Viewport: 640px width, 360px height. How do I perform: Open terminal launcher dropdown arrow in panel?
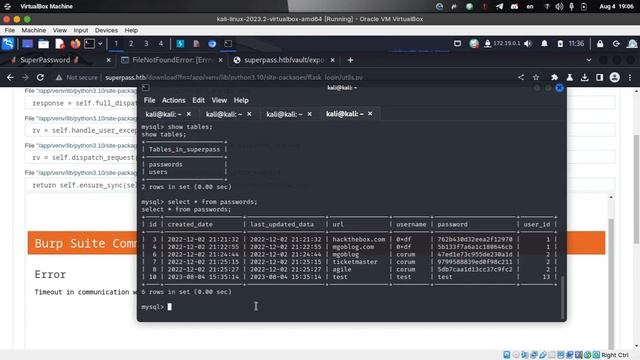click(100, 44)
